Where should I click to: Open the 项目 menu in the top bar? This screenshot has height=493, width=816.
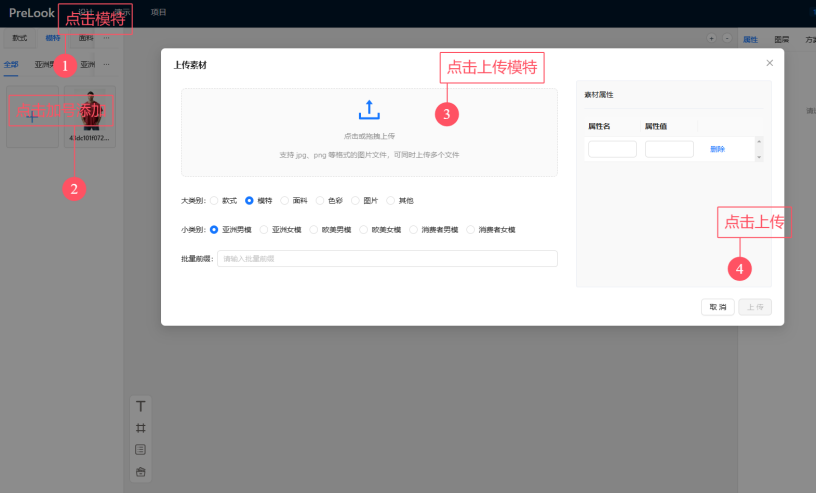[158, 12]
